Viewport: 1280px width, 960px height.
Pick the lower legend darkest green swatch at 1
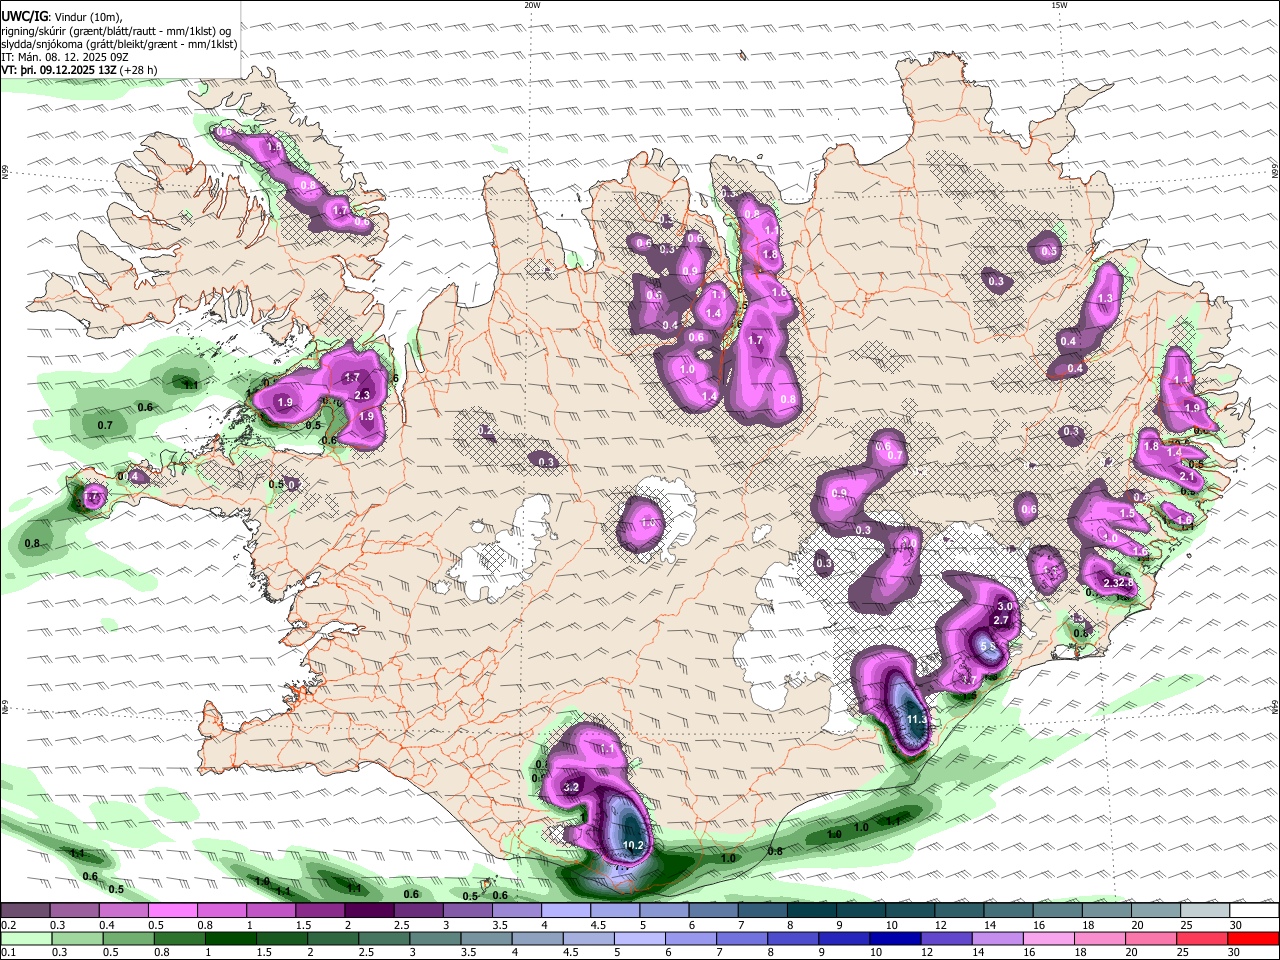pyautogui.click(x=230, y=938)
